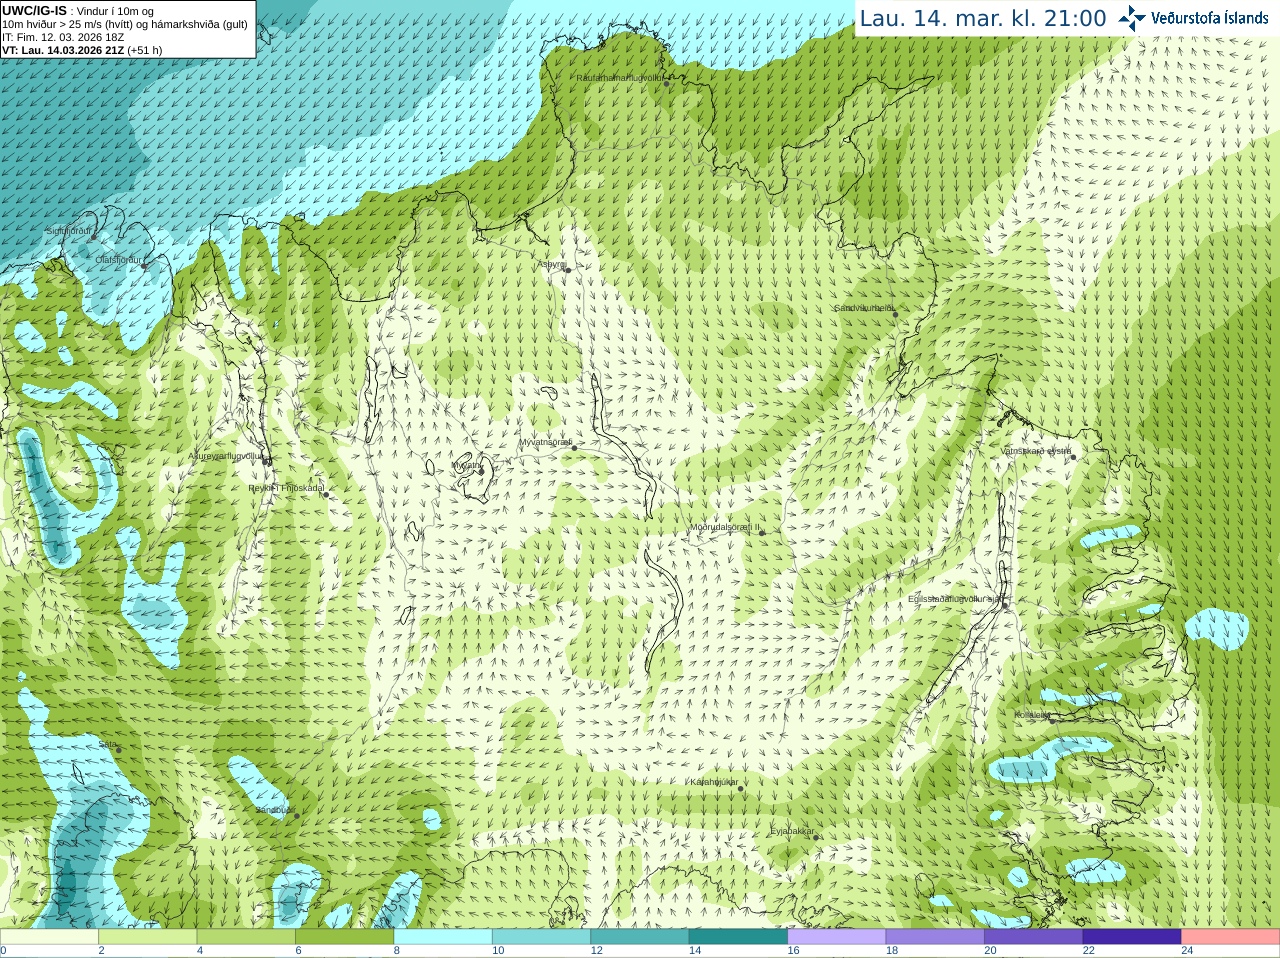The height and width of the screenshot is (958, 1280).
Task: Click the Reykir í Fnjóskadal station label
Action: (x=286, y=488)
